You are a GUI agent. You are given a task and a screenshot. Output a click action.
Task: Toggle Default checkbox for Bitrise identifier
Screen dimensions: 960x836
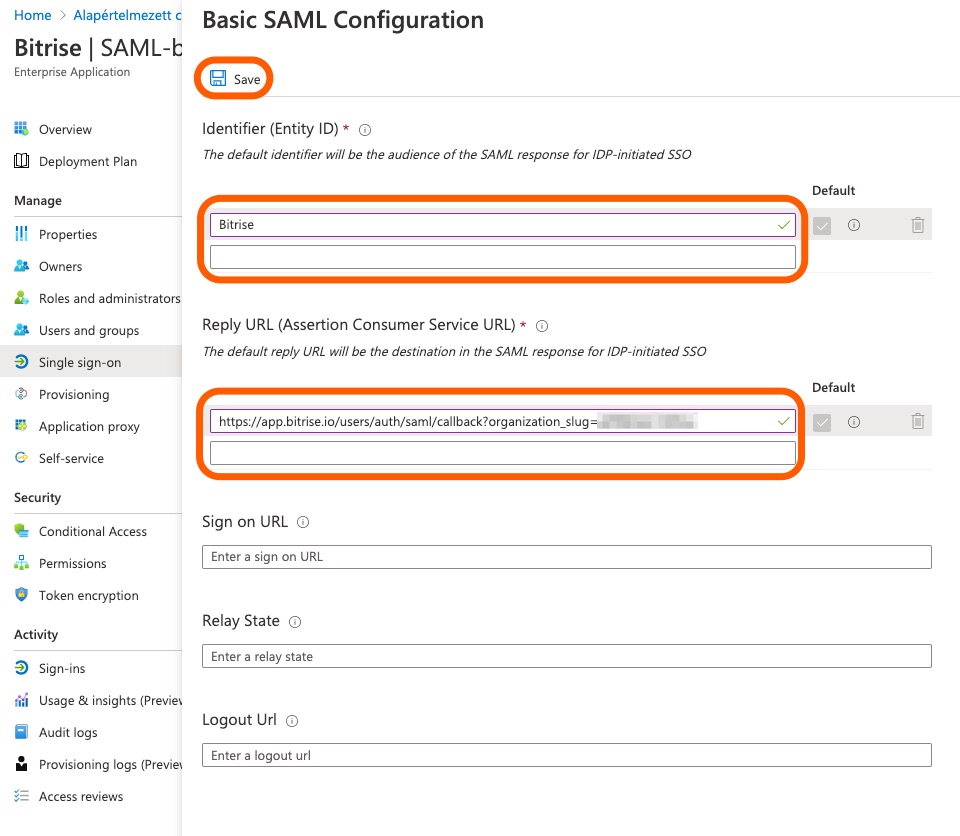[x=822, y=226]
